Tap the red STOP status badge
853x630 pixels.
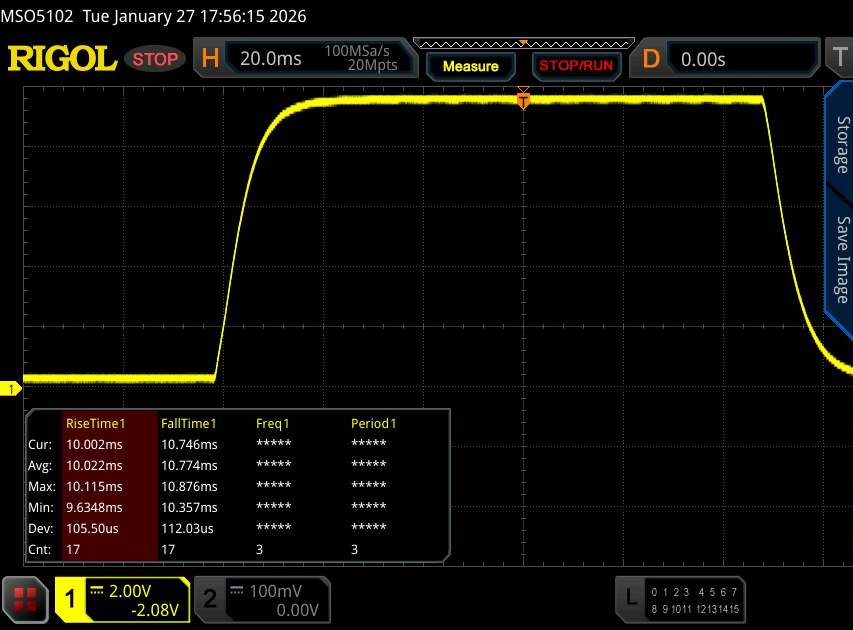click(155, 59)
